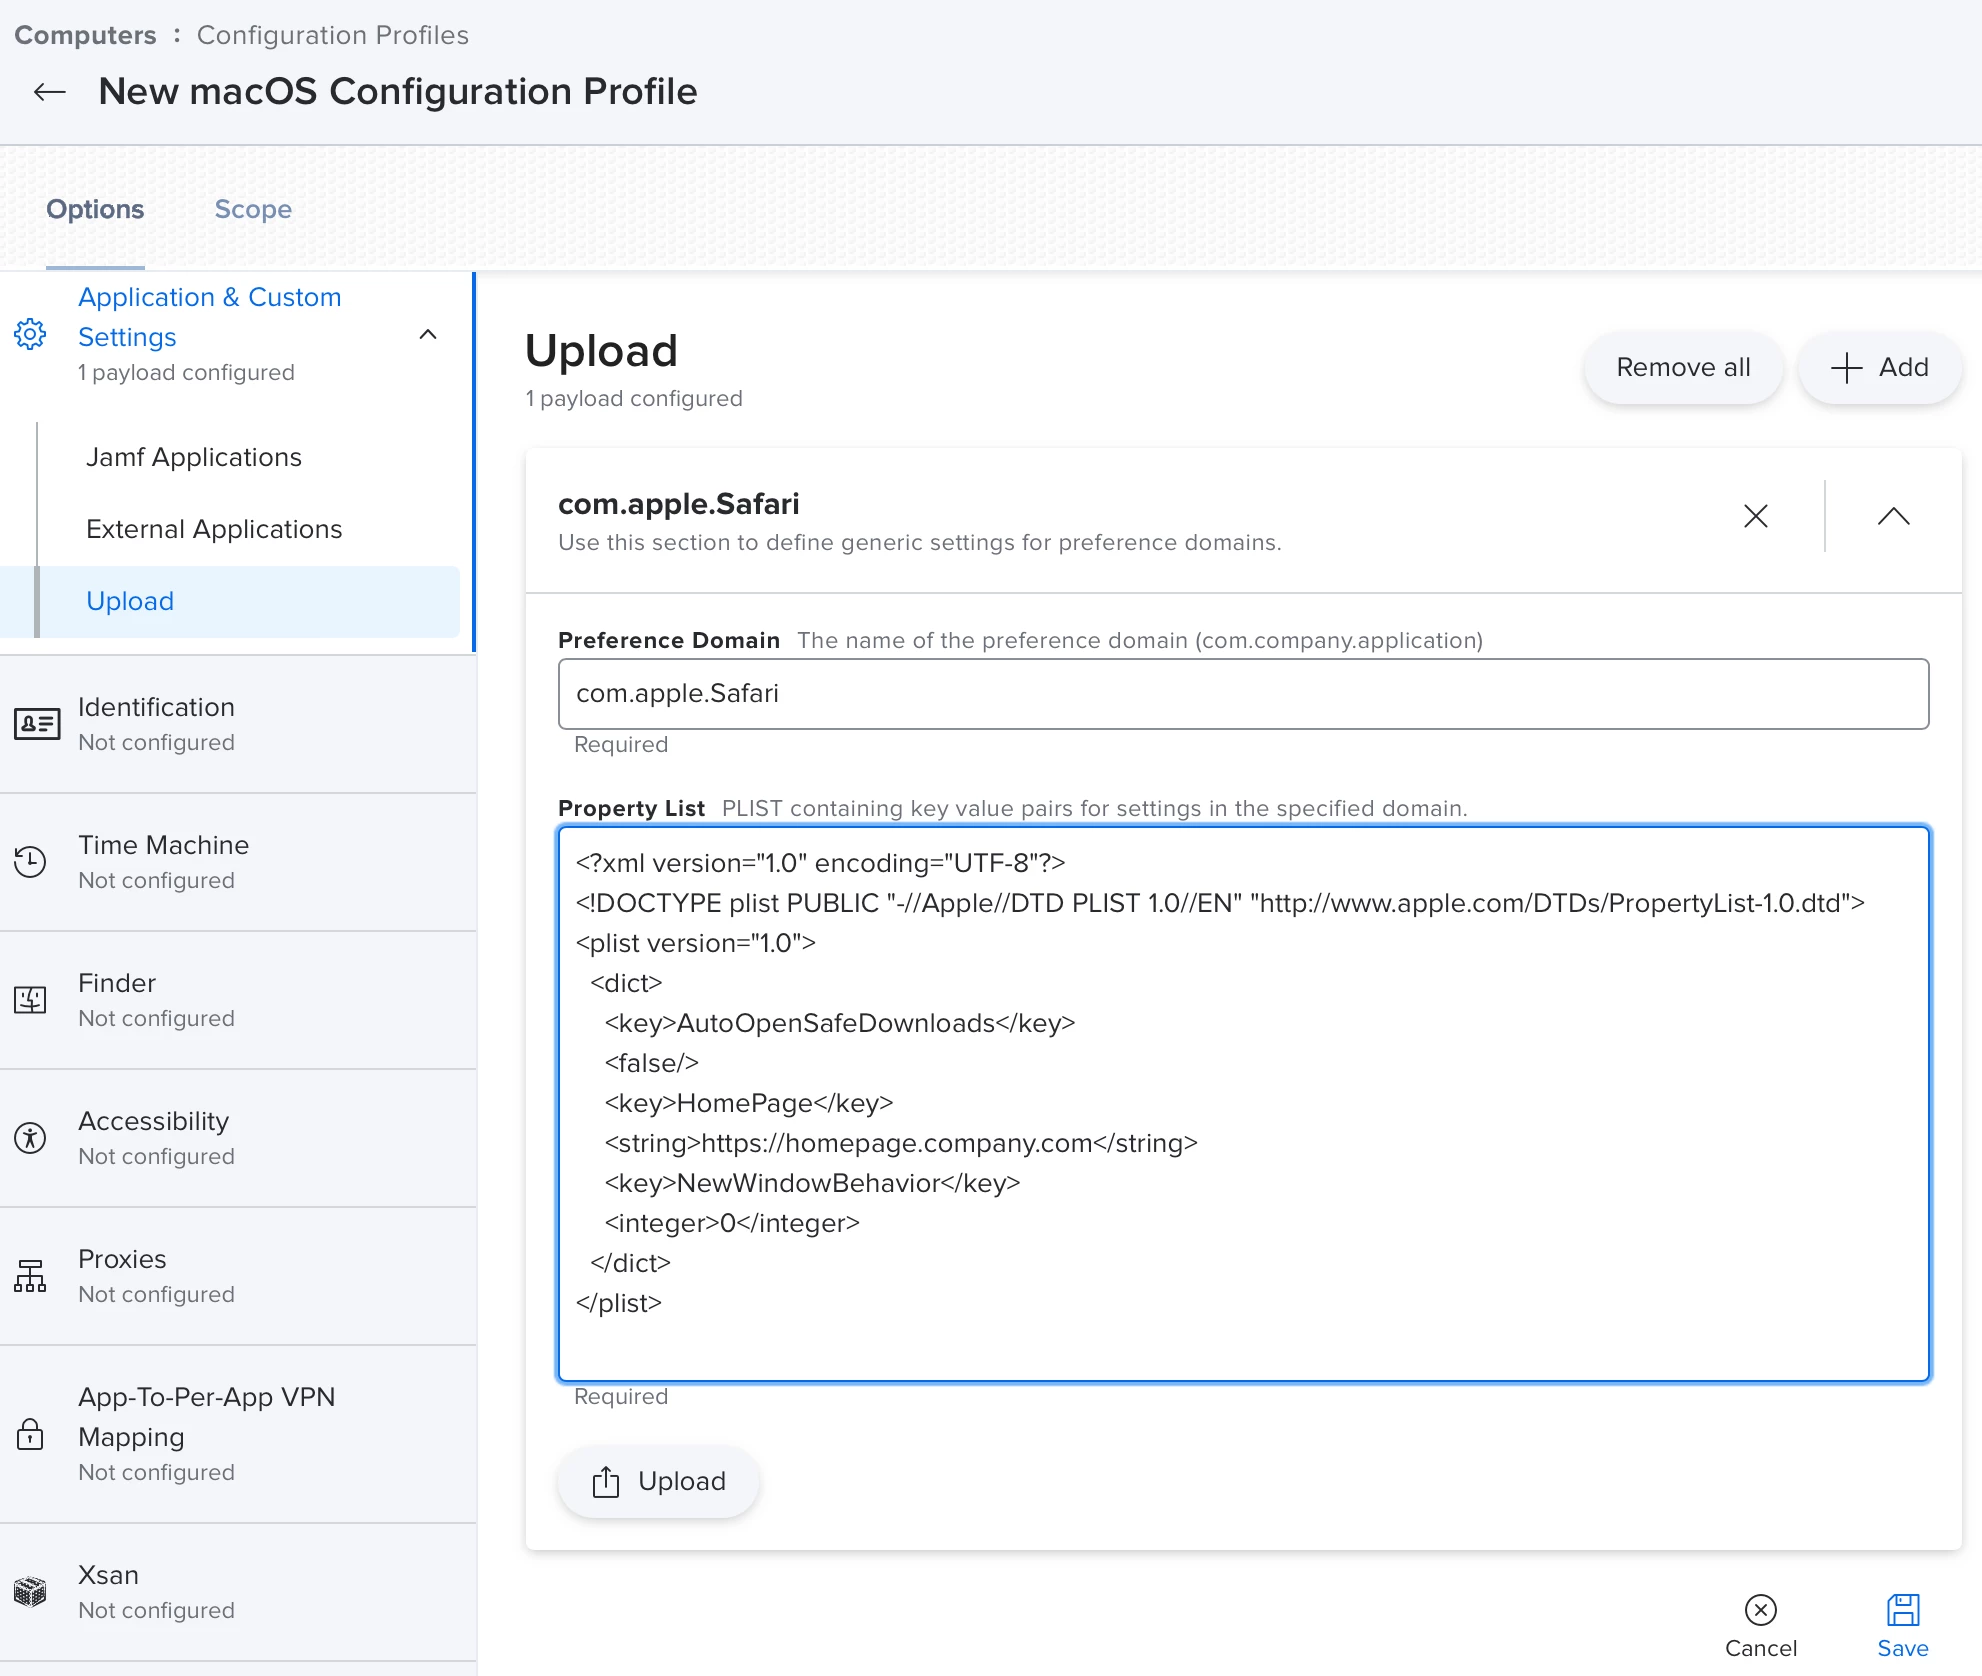Image resolution: width=1982 pixels, height=1676 pixels.
Task: Click the gear icon for Application & Custom Settings
Action: [x=30, y=334]
